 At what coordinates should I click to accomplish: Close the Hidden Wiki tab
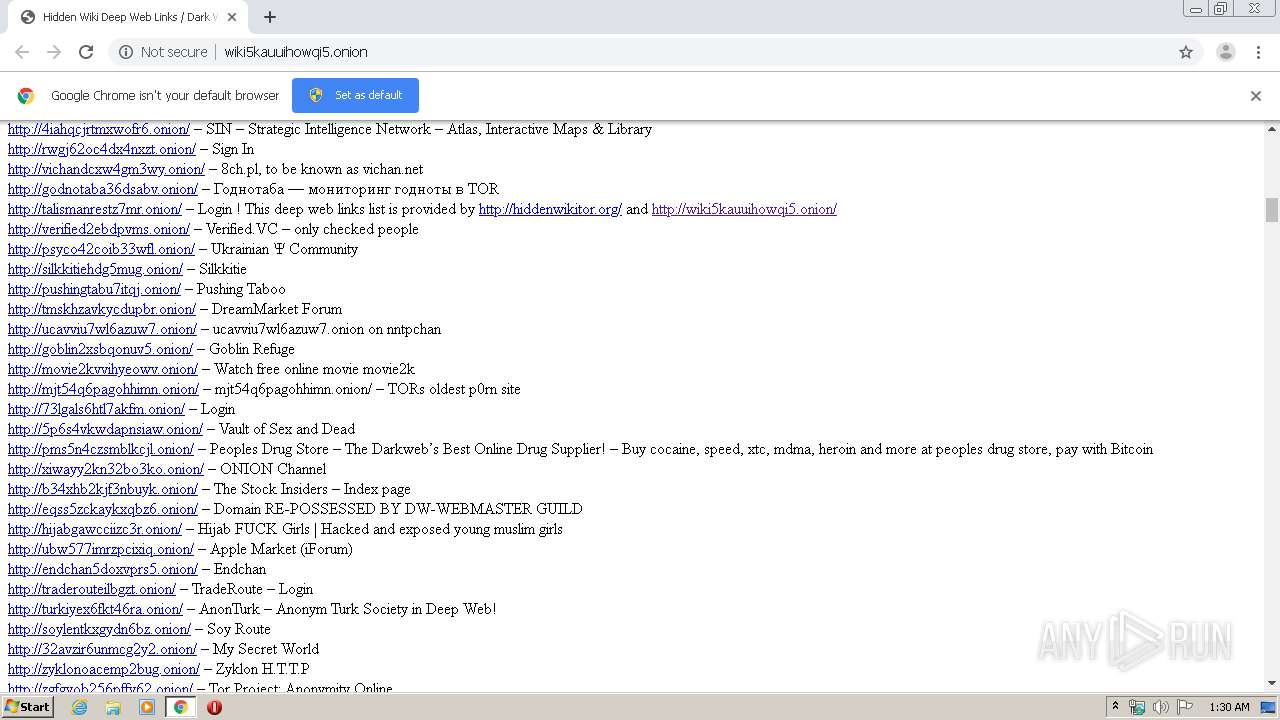click(232, 17)
